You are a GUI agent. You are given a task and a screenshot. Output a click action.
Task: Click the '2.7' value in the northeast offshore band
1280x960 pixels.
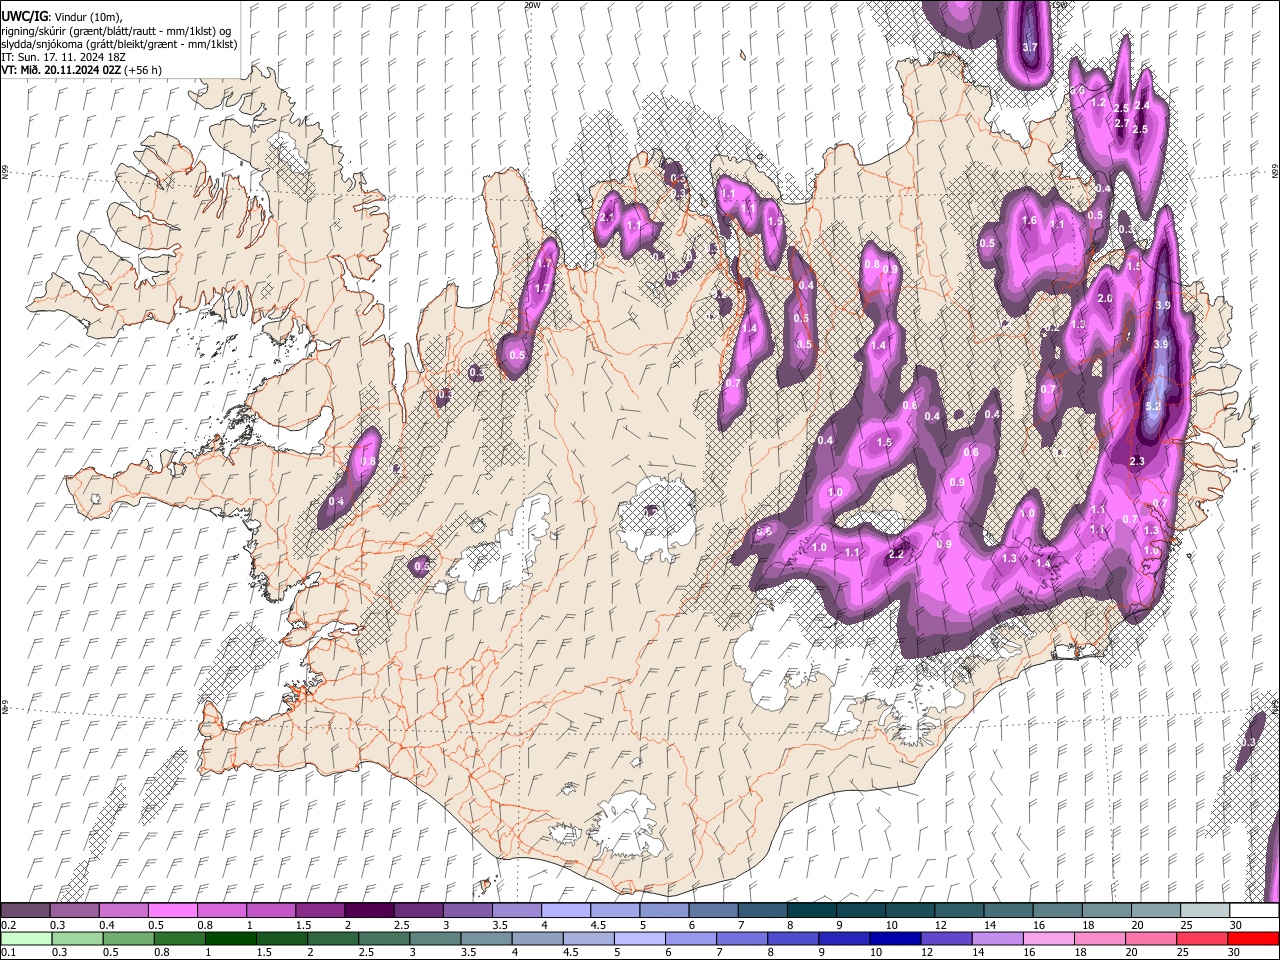click(x=1121, y=123)
